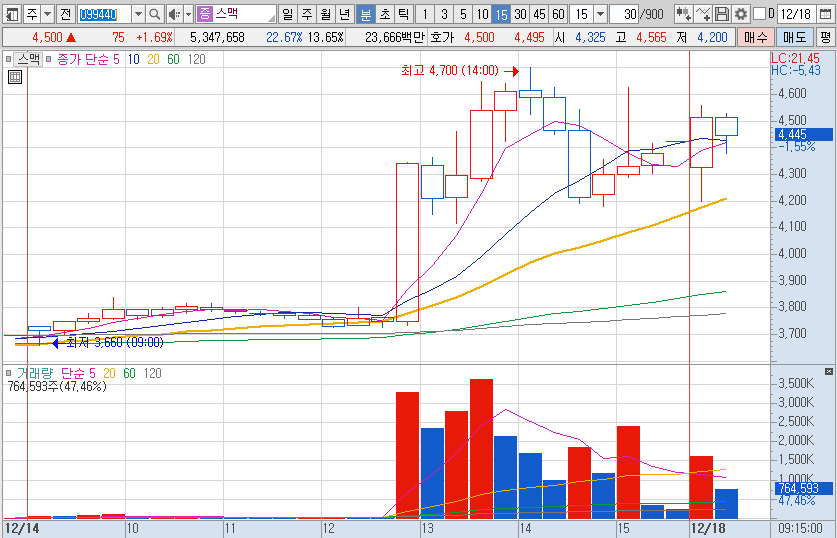
Task: Switch to the yearly (년) chart
Action: pyautogui.click(x=345, y=14)
